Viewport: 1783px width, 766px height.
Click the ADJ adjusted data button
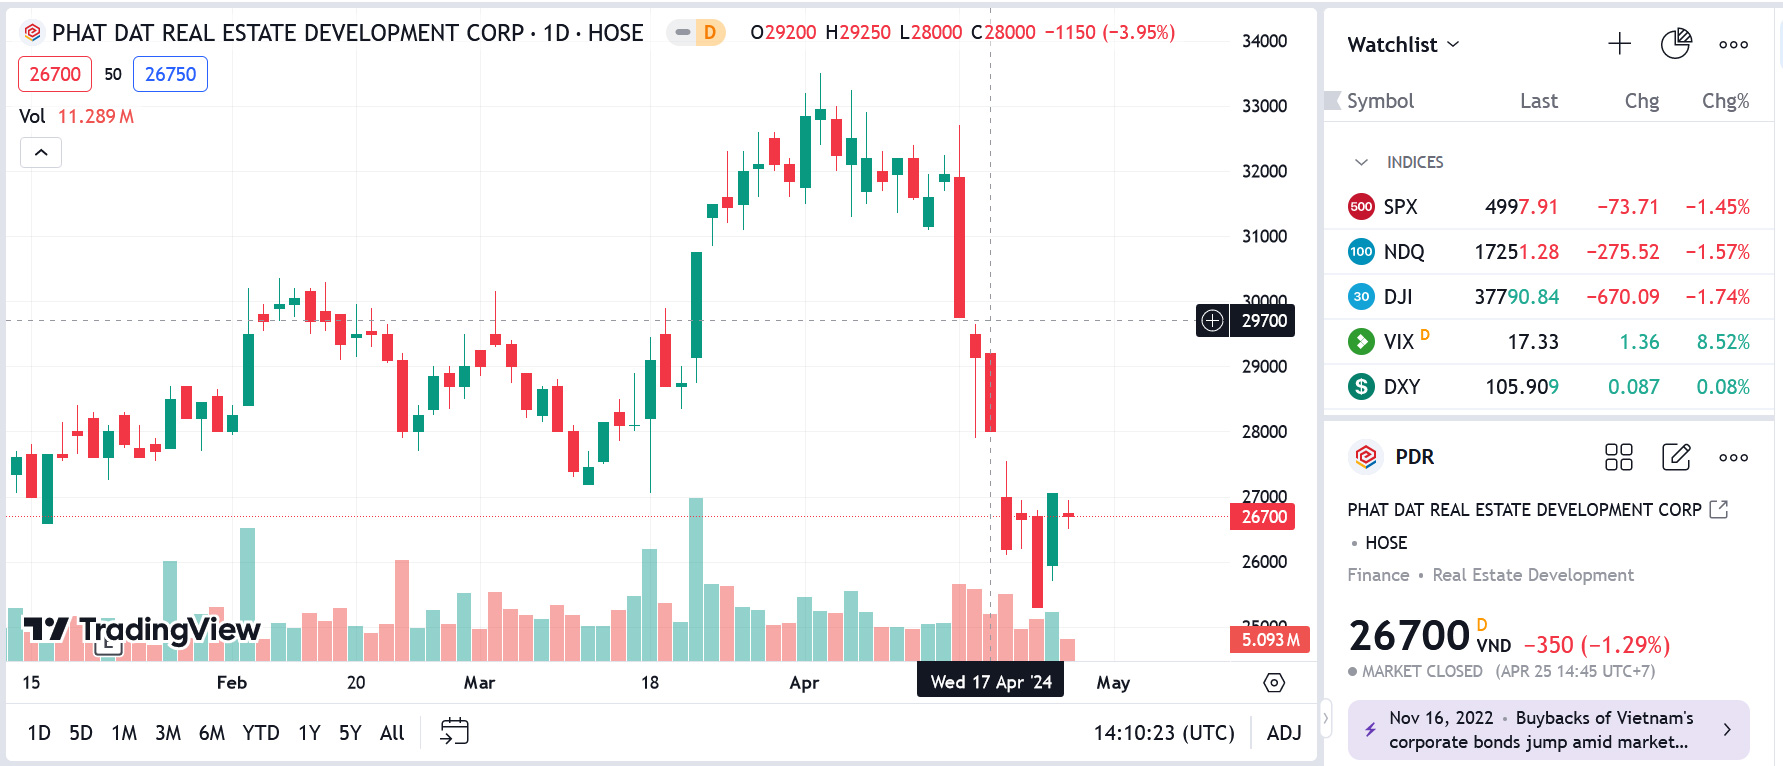(x=1283, y=732)
